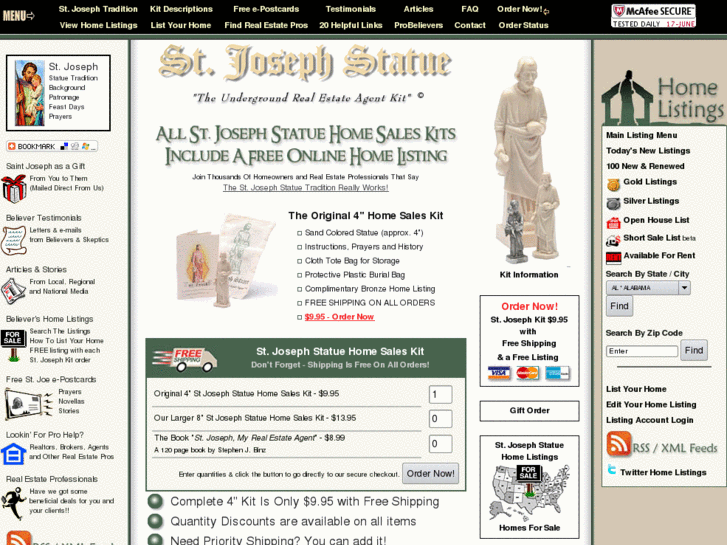727x545 pixels.
Task: Click the Visa card icon
Action: pos(499,373)
